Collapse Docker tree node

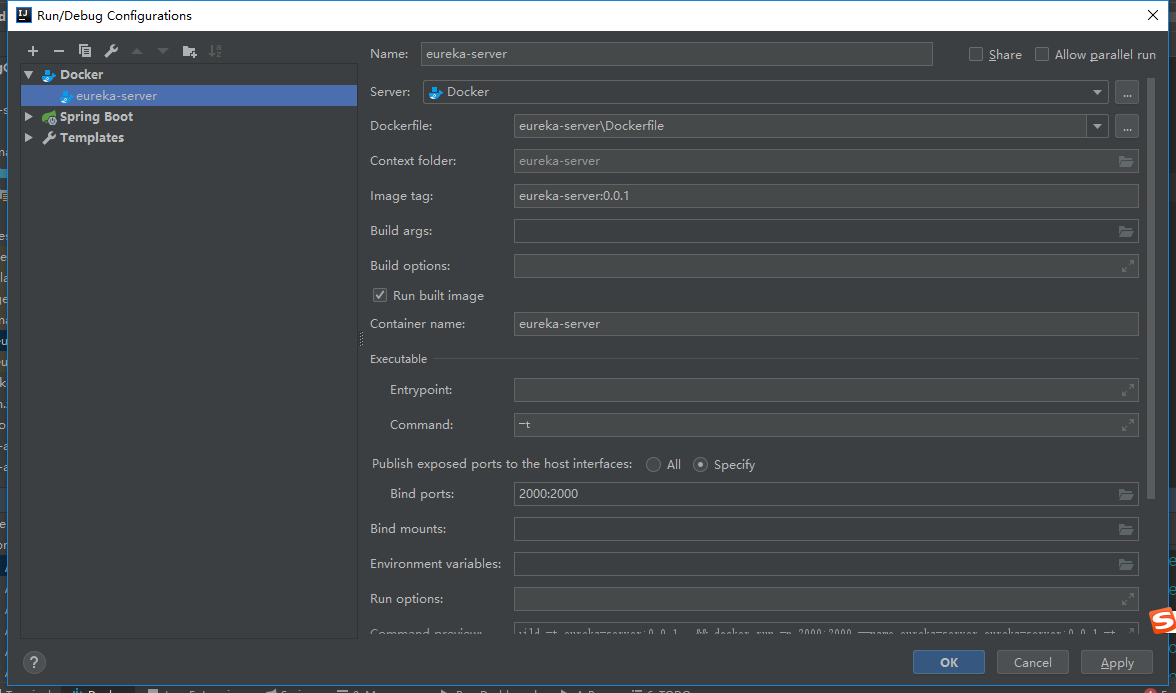coord(28,75)
